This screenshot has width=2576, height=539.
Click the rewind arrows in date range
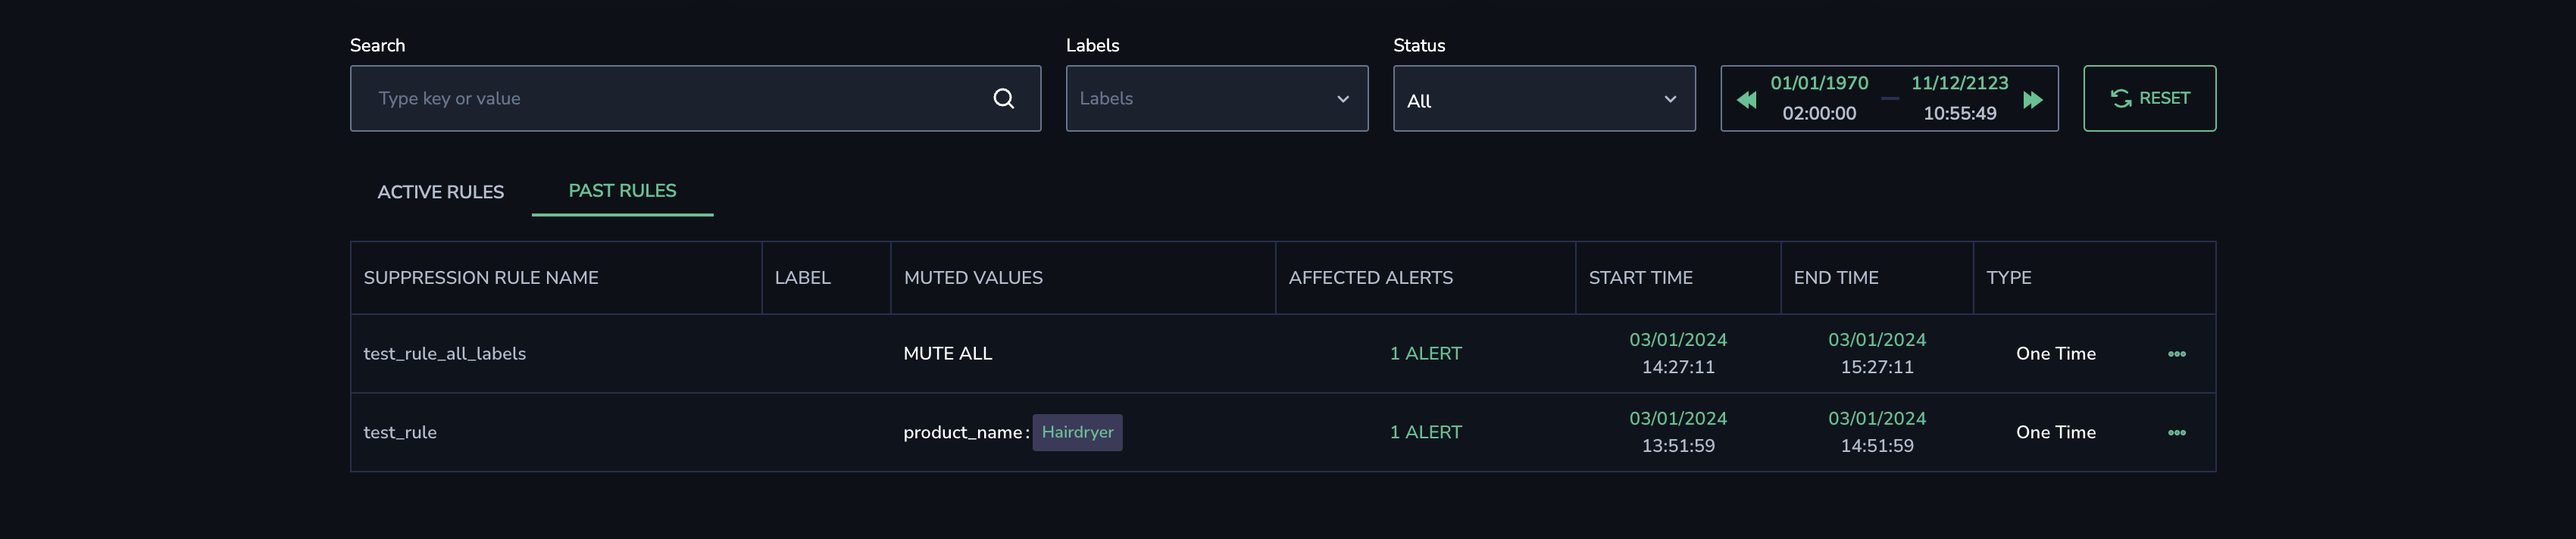point(1746,100)
